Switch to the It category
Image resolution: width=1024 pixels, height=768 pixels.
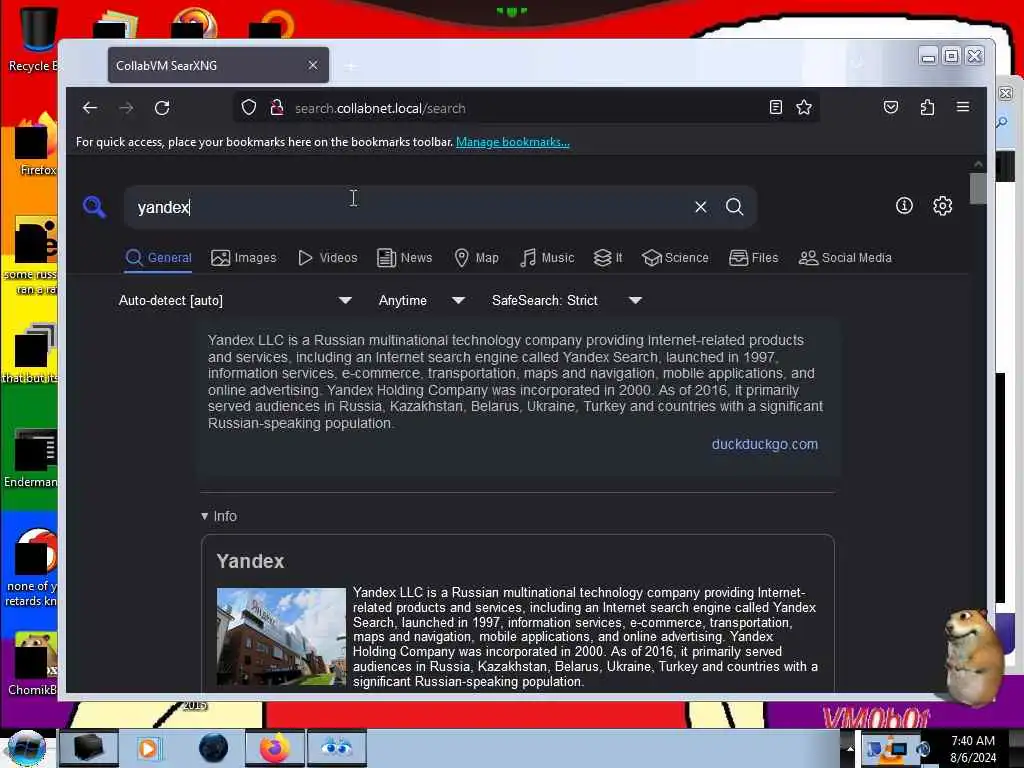click(608, 258)
